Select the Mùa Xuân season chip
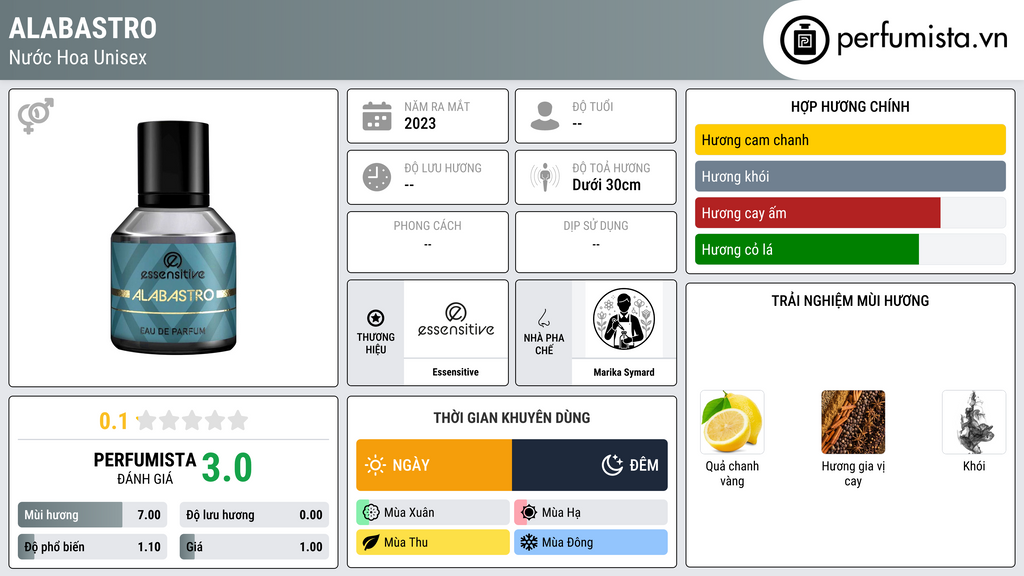The width and height of the screenshot is (1024, 576). tap(432, 513)
